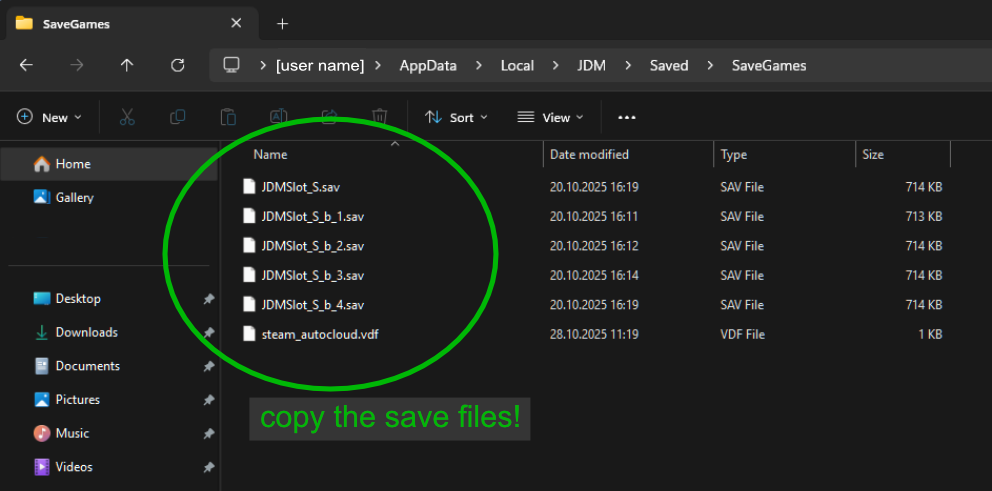This screenshot has height=491, width=992.
Task: Navigate back with the Back arrow
Action: click(27, 65)
